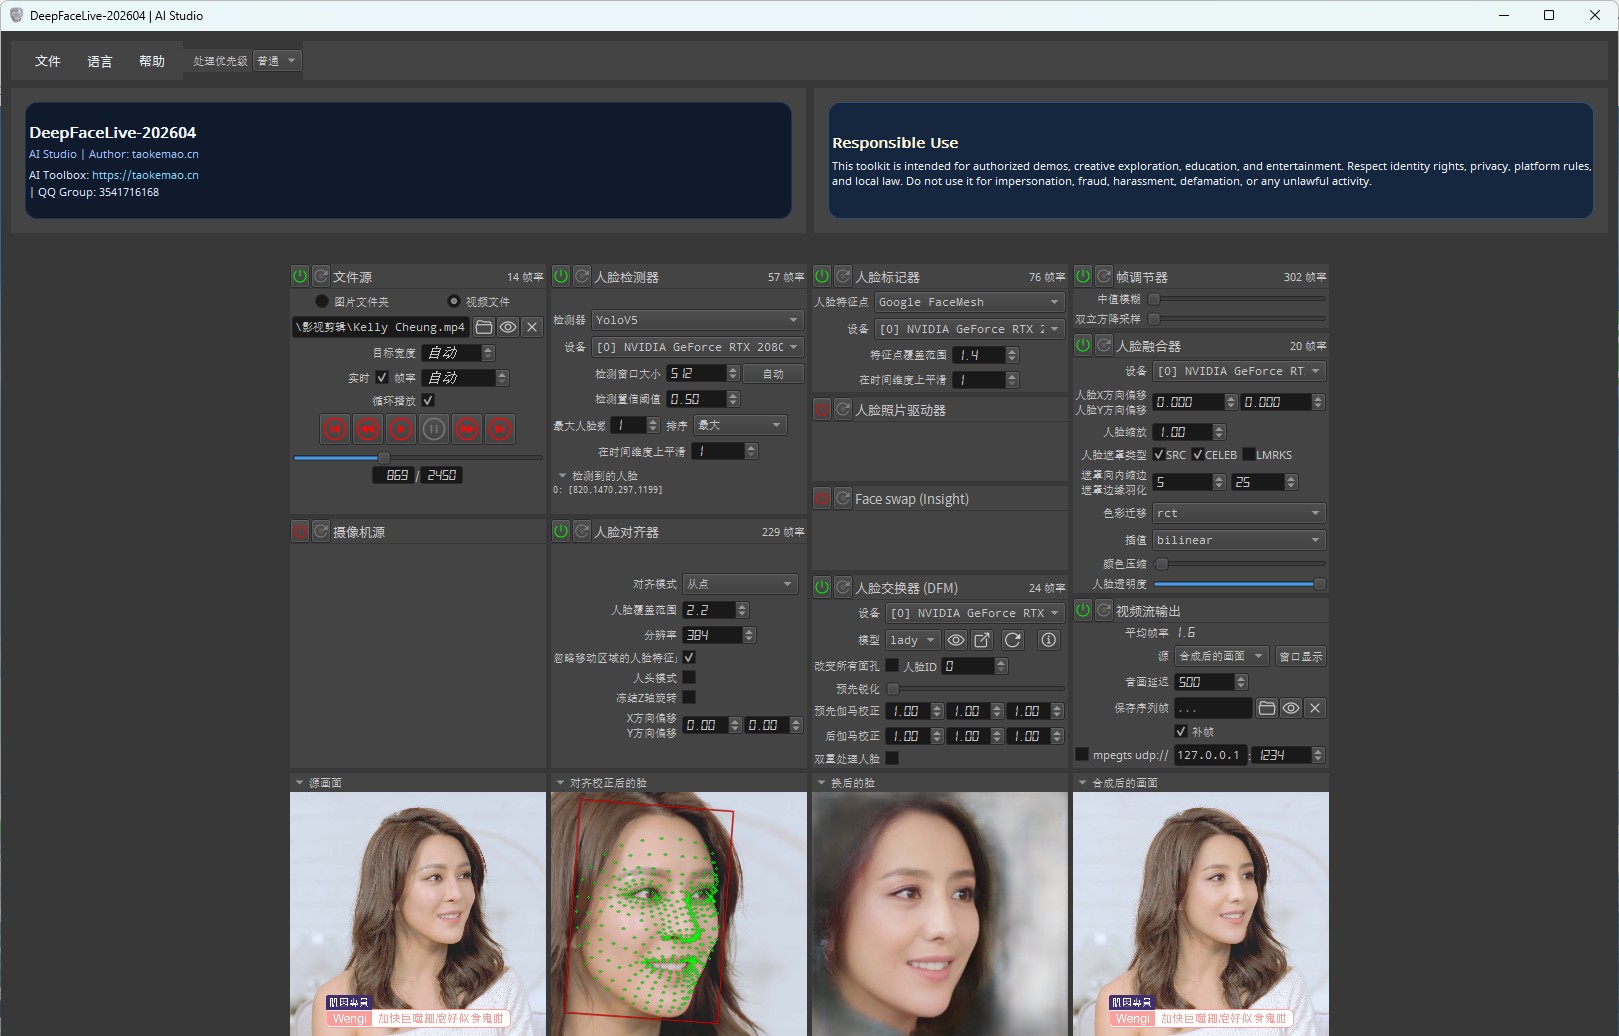Pause the source video
Viewport: 1619px width, 1036px height.
[434, 429]
